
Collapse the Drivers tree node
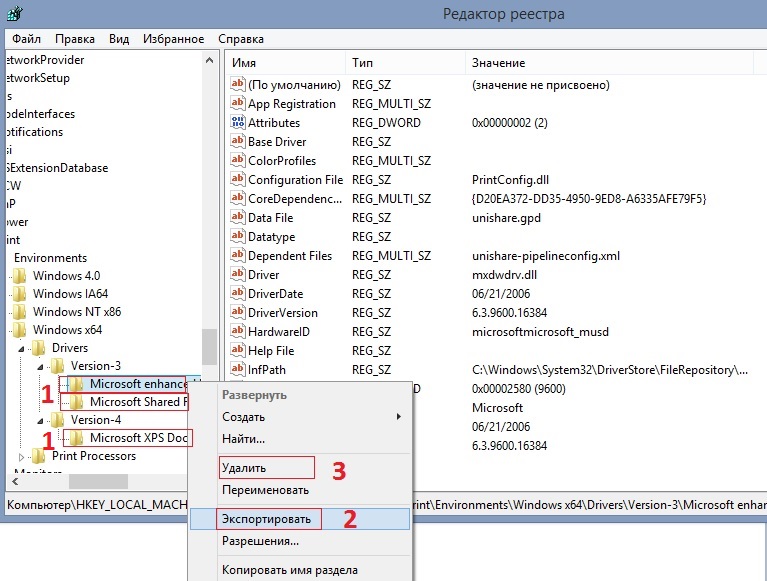(22, 349)
